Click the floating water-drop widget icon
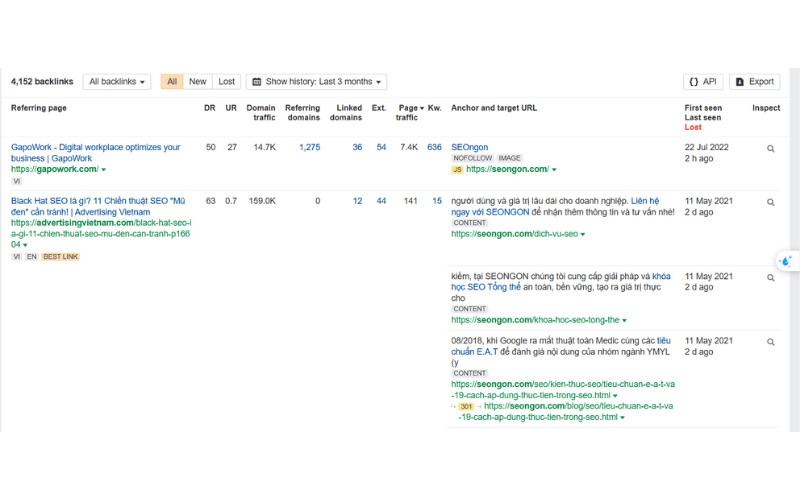This screenshot has width=800, height=500. (786, 261)
